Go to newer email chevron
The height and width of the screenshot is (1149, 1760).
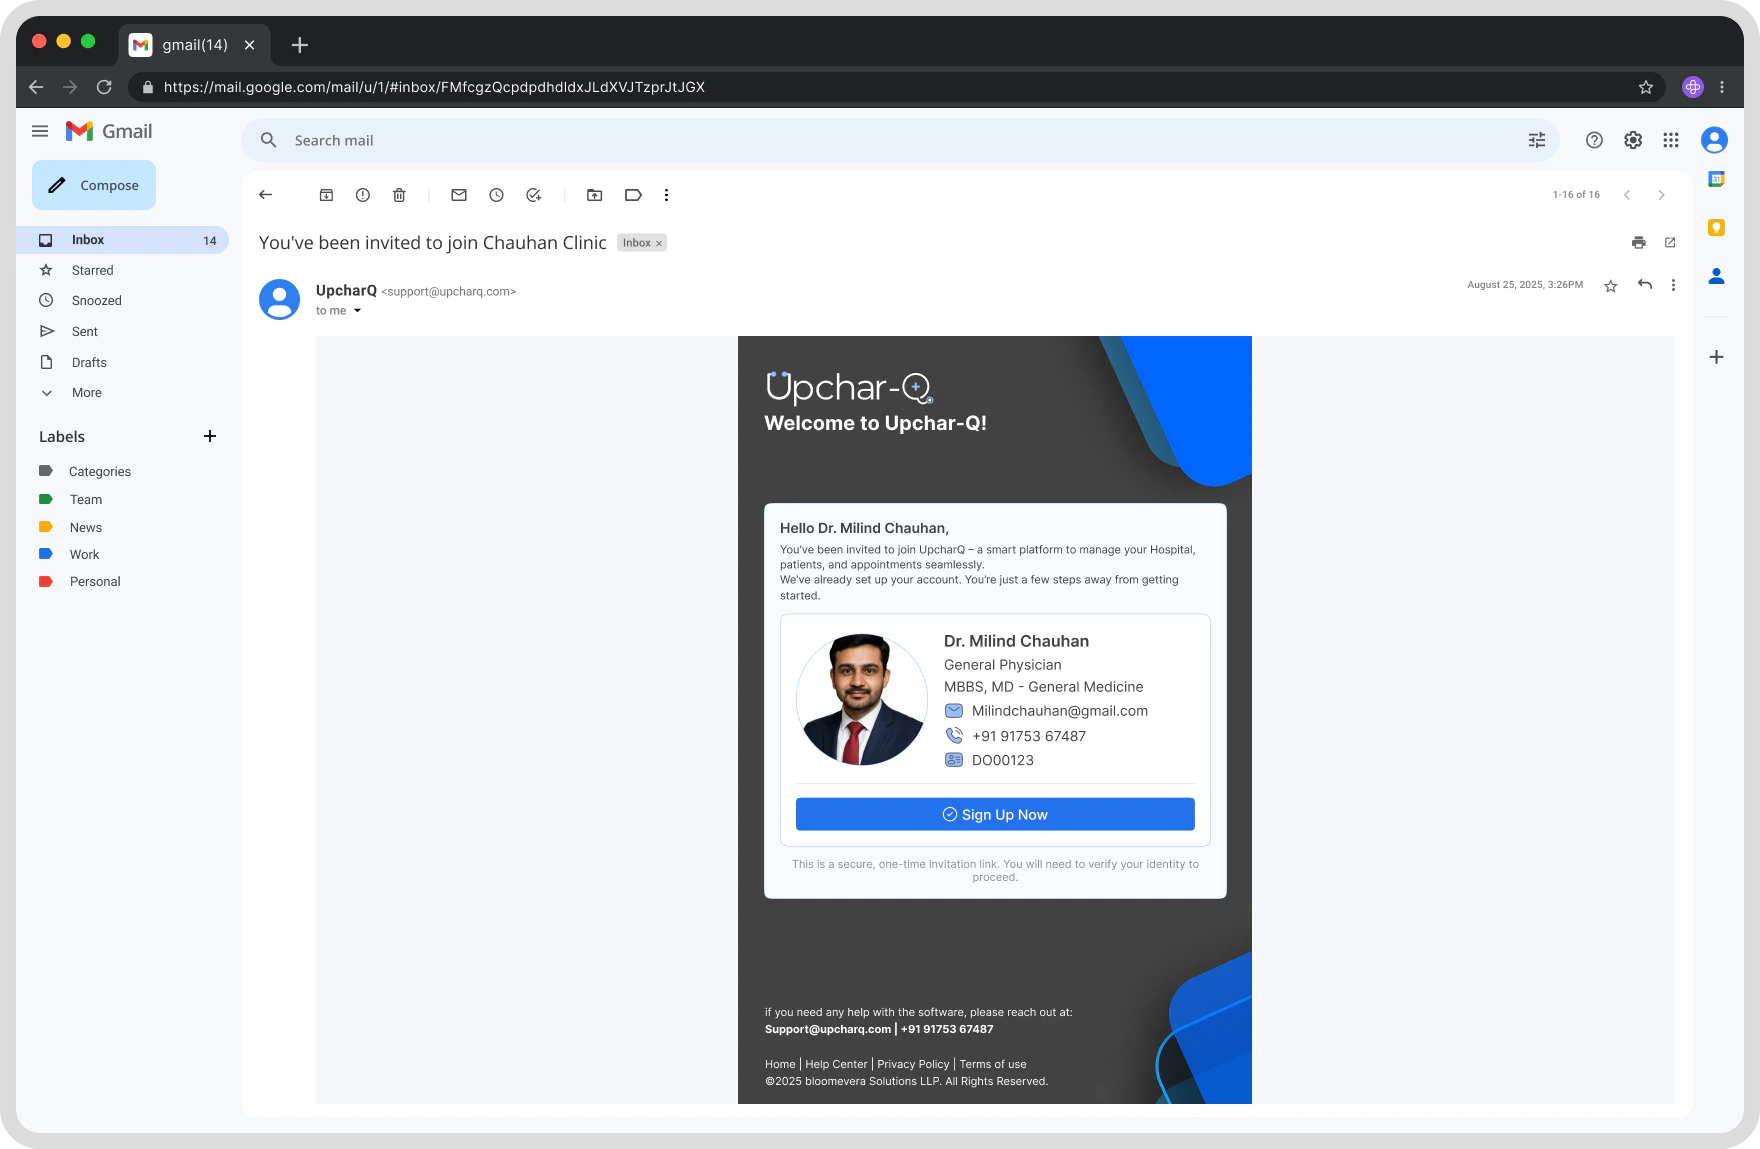1627,195
